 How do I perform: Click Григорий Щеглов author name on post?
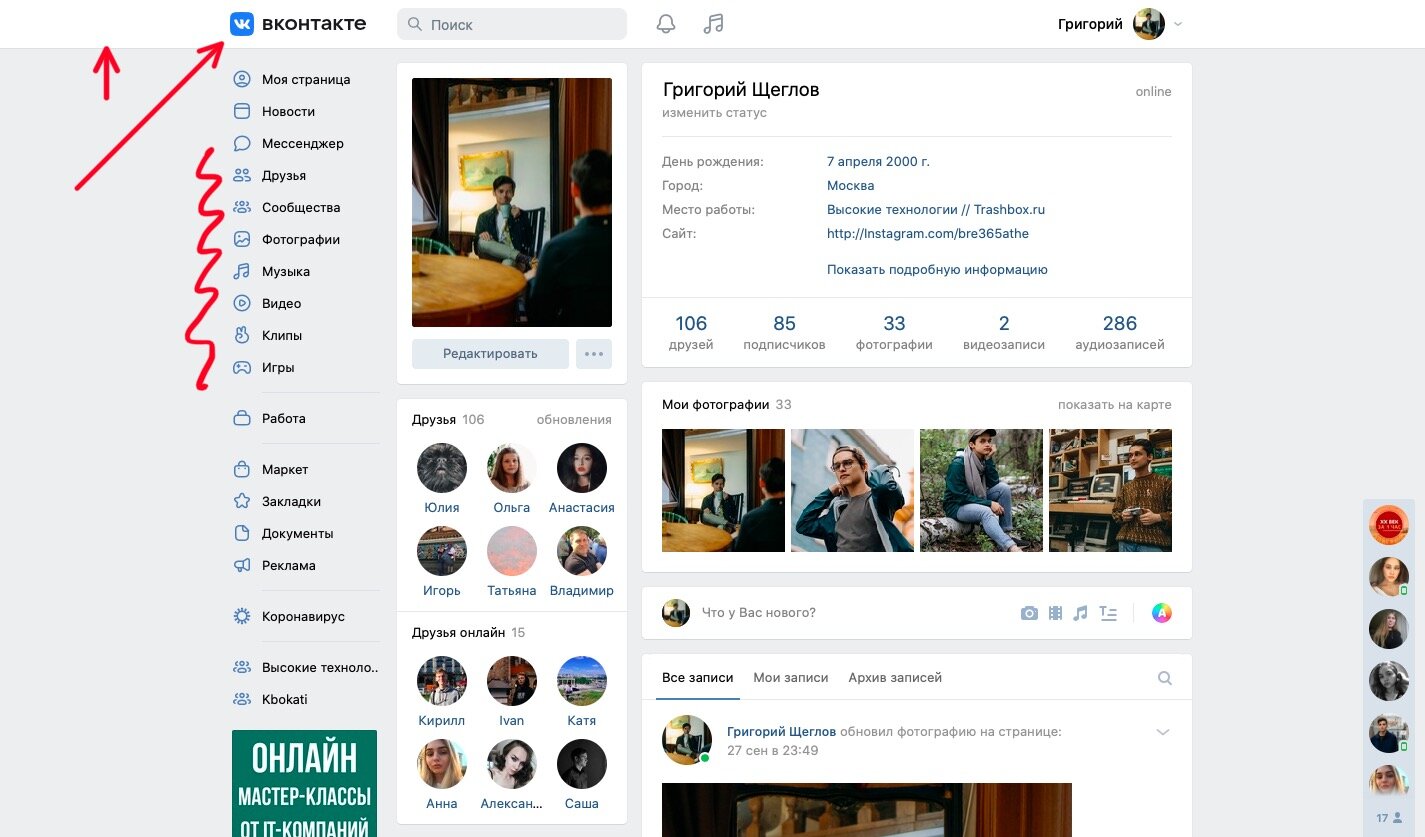tap(782, 732)
